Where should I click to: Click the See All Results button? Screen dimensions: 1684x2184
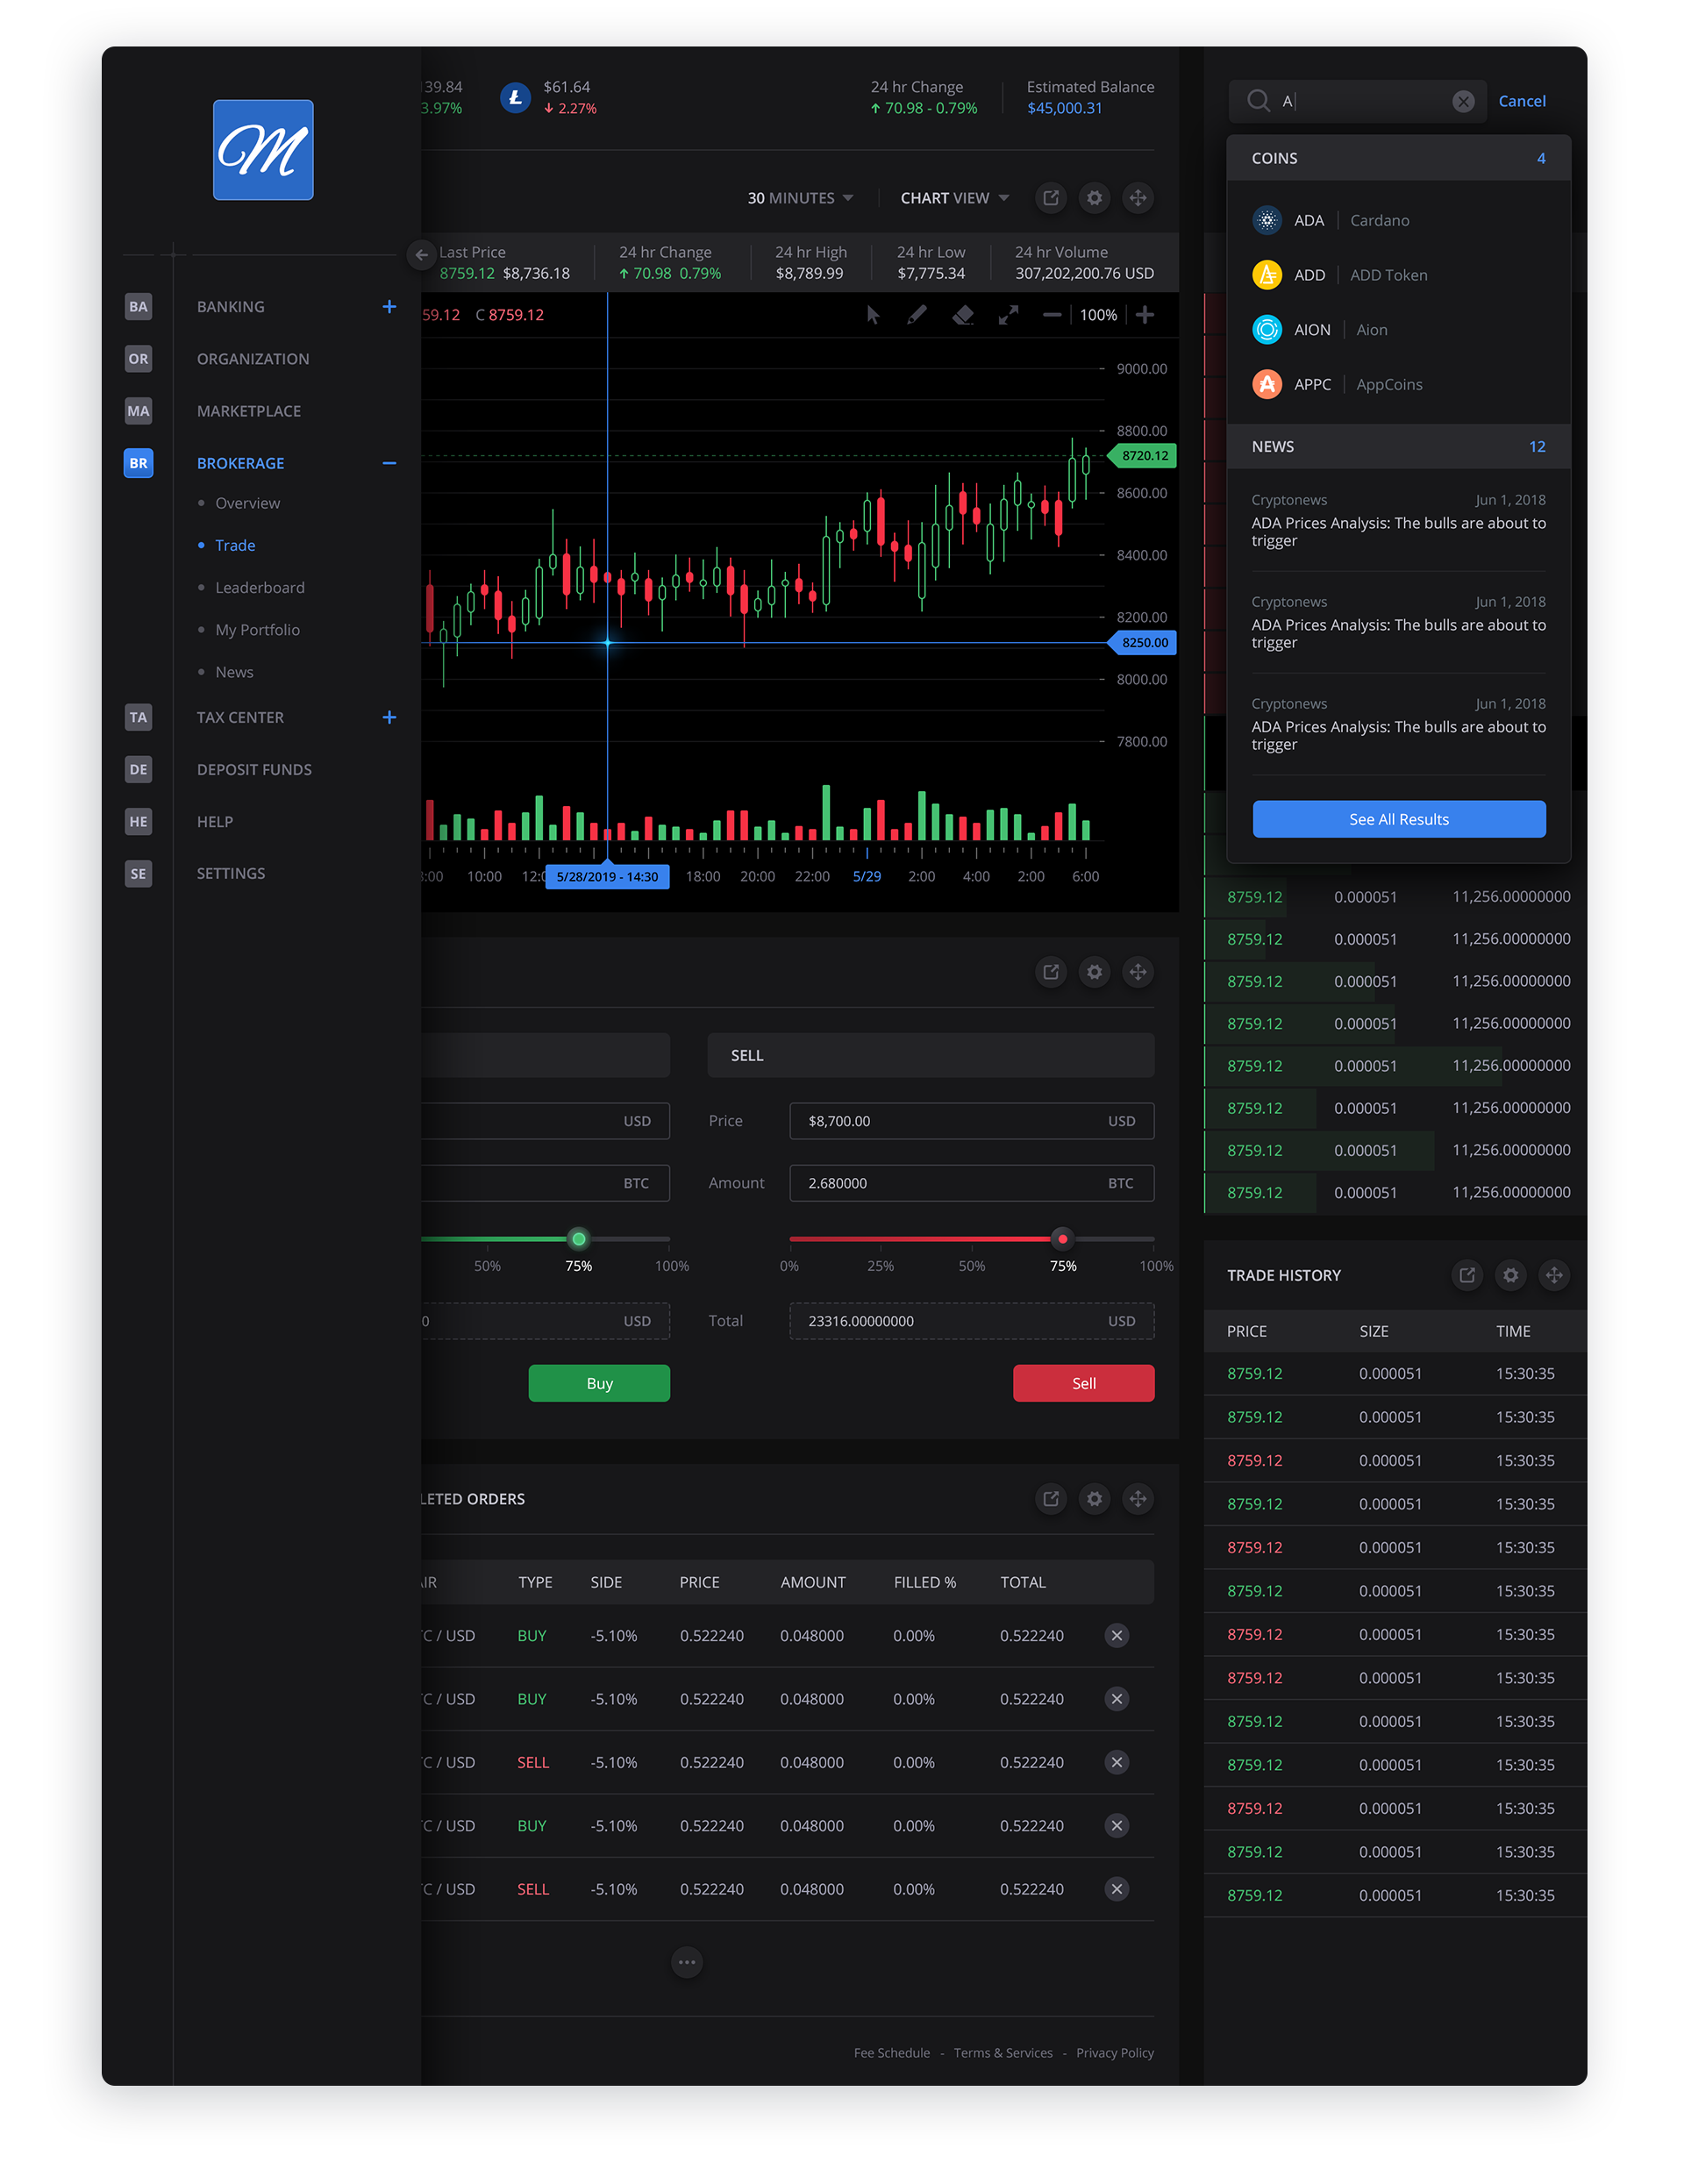coord(1398,818)
